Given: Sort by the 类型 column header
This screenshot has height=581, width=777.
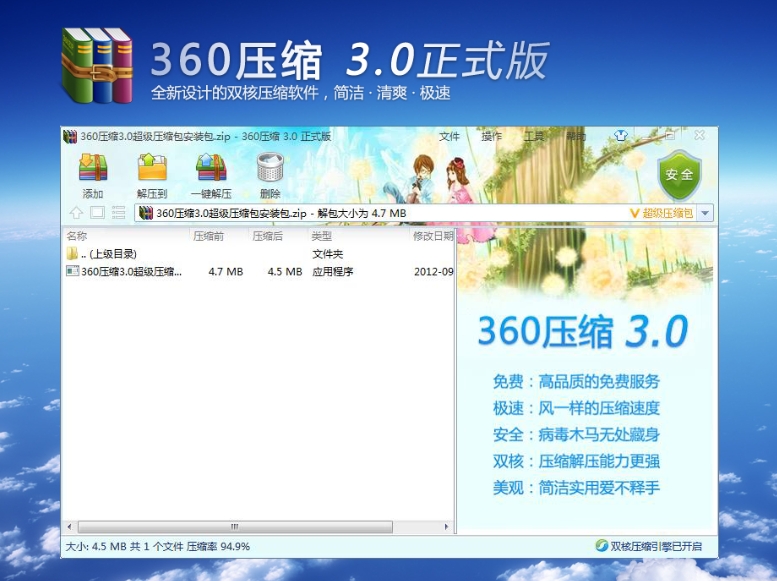Looking at the screenshot, I should coord(322,236).
